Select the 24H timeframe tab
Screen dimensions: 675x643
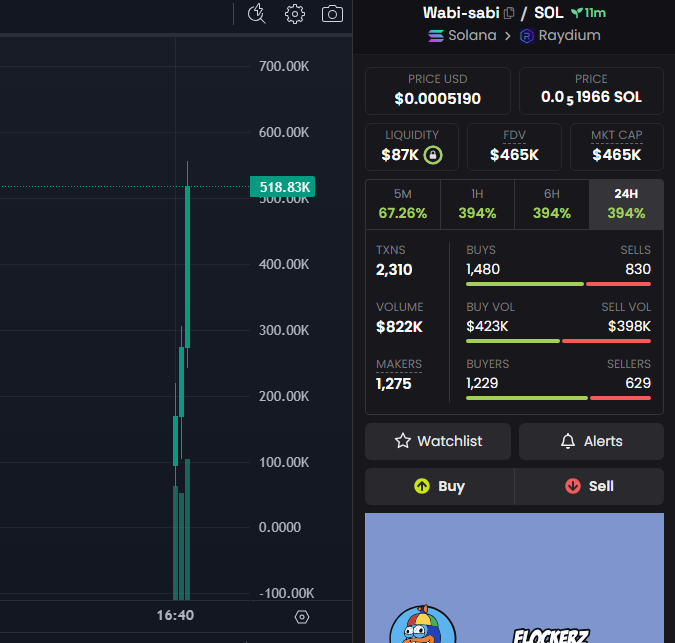click(x=626, y=204)
